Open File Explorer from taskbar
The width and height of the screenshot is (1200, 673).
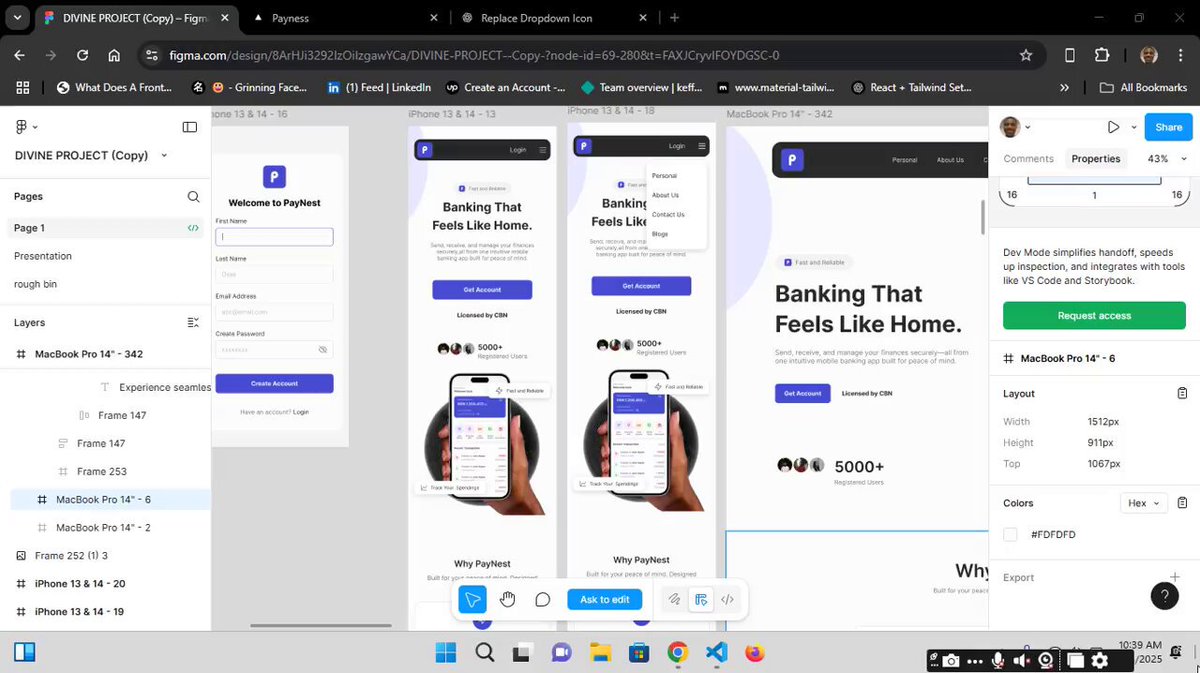tap(600, 653)
